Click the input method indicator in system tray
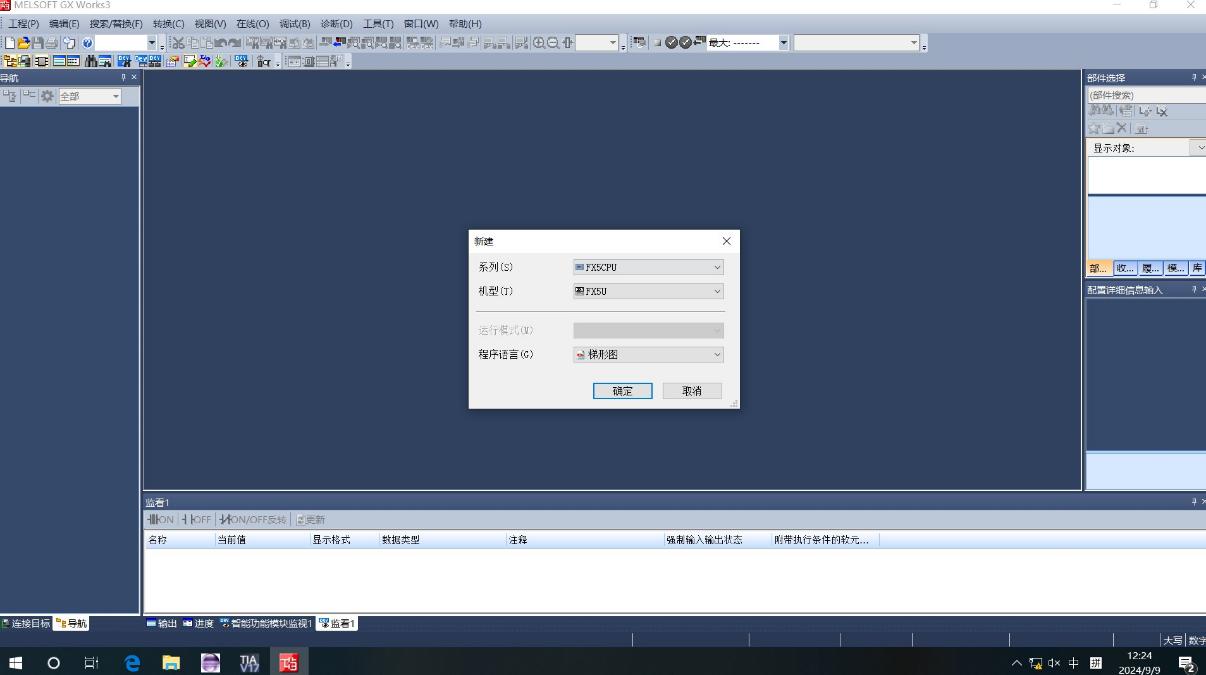The width and height of the screenshot is (1206, 675). tap(1095, 663)
